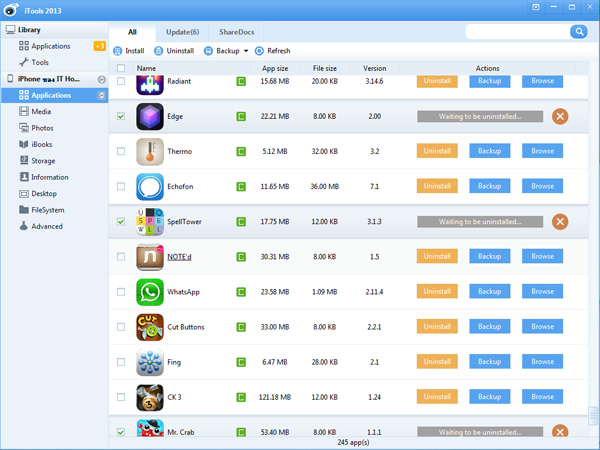The image size is (600, 450).
Task: Switch to the Update(6) tab
Action: click(x=182, y=32)
